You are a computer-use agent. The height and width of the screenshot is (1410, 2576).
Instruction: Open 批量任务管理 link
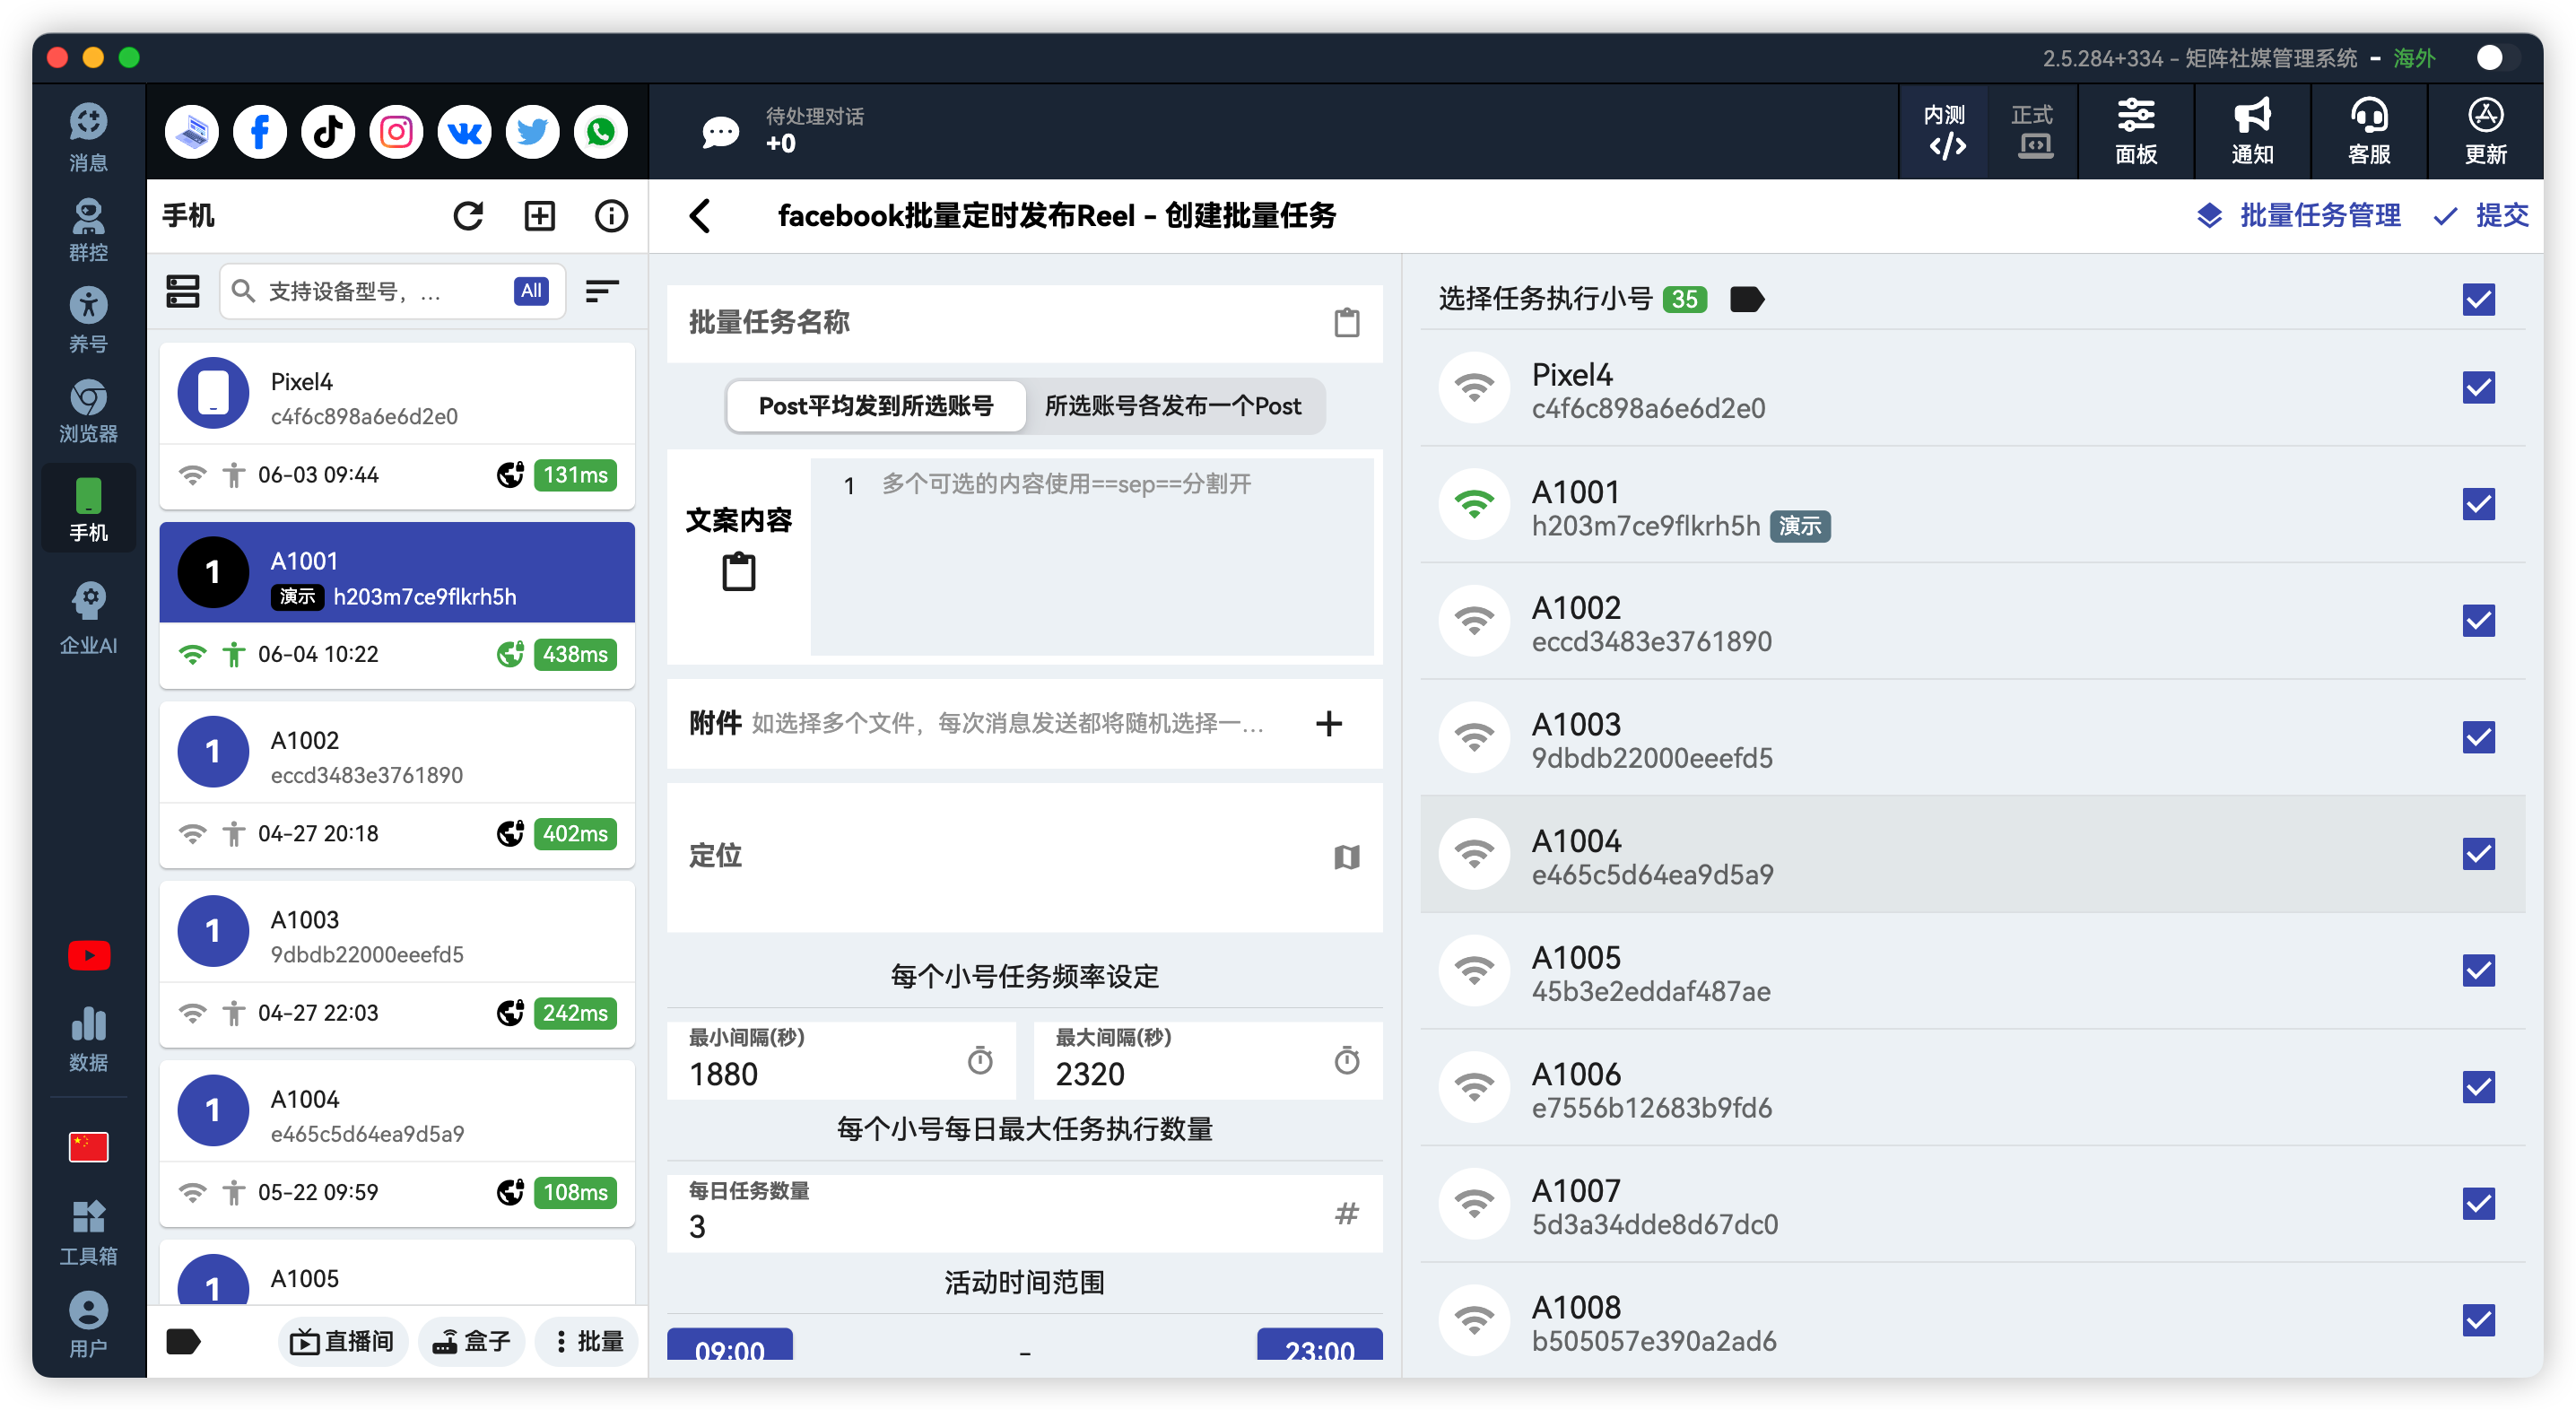pos(2298,215)
